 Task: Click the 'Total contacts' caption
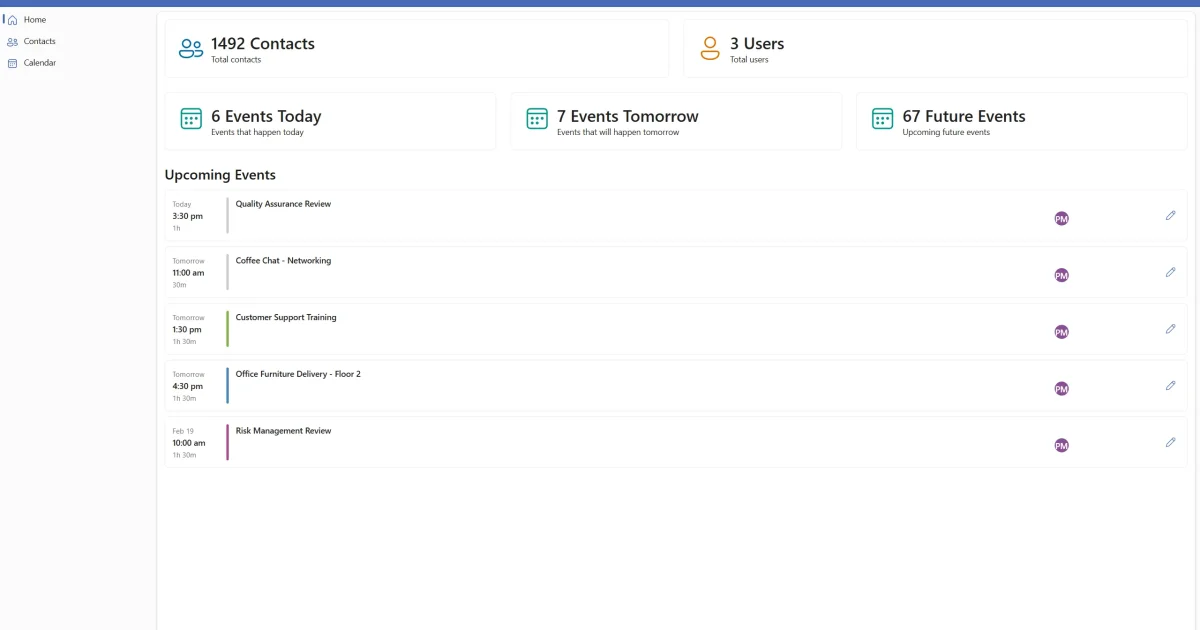[236, 60]
